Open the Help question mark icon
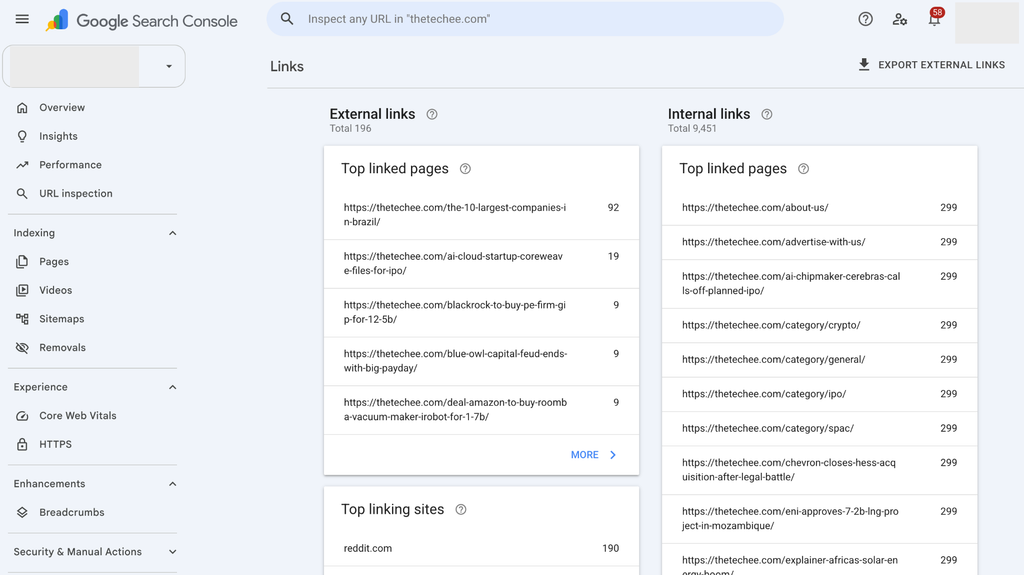This screenshot has height=575, width=1024. pos(865,19)
